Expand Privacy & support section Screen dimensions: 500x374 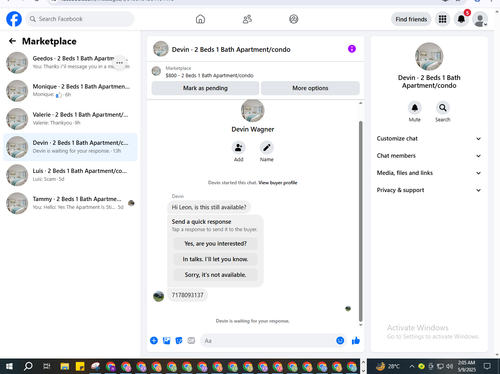(429, 190)
